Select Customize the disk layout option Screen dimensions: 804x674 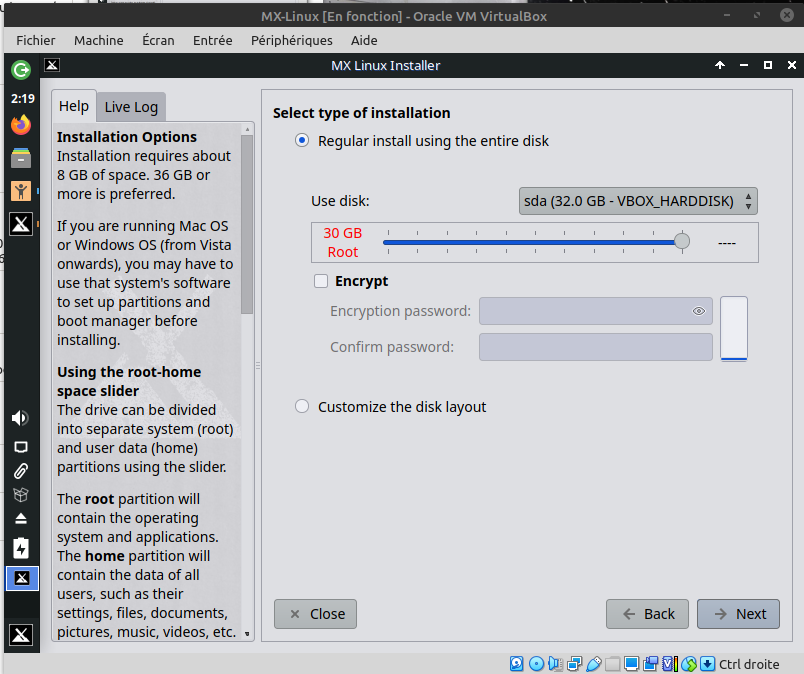tap(302, 407)
